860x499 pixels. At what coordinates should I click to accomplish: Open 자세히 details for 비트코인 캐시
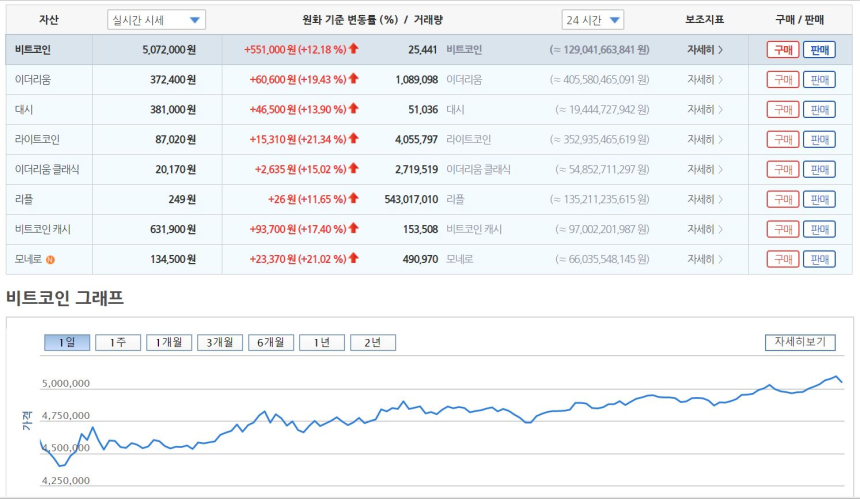coord(705,229)
